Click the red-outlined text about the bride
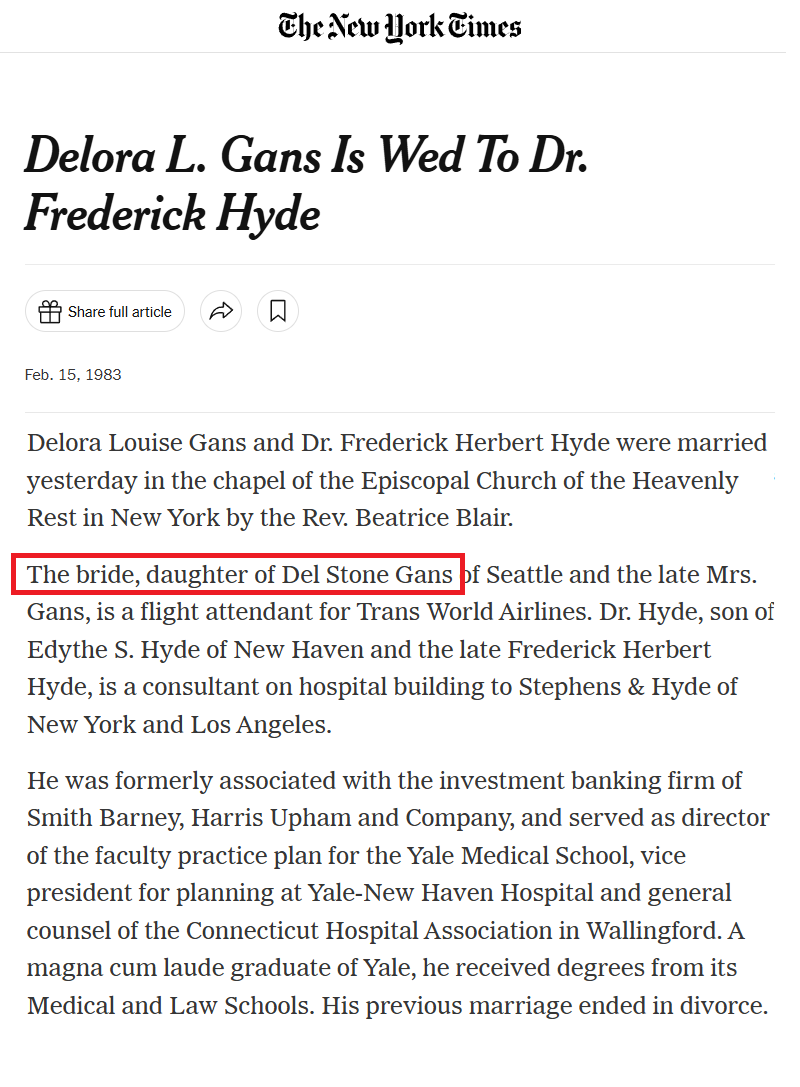This screenshot has width=800, height=1087. click(240, 575)
